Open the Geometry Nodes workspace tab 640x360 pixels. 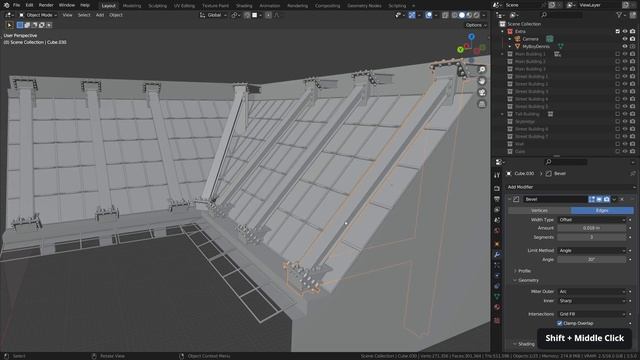point(364,6)
